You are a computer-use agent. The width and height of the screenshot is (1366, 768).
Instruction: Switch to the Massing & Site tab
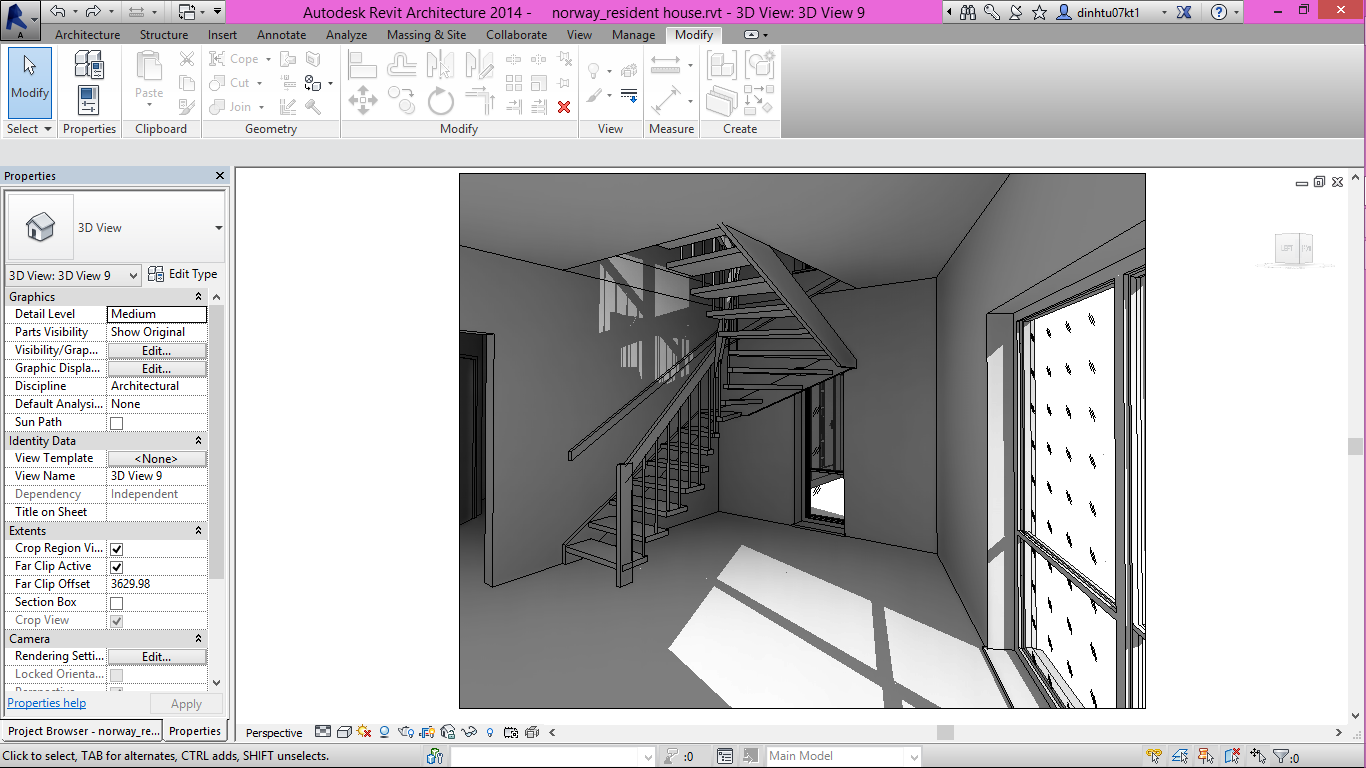[426, 35]
